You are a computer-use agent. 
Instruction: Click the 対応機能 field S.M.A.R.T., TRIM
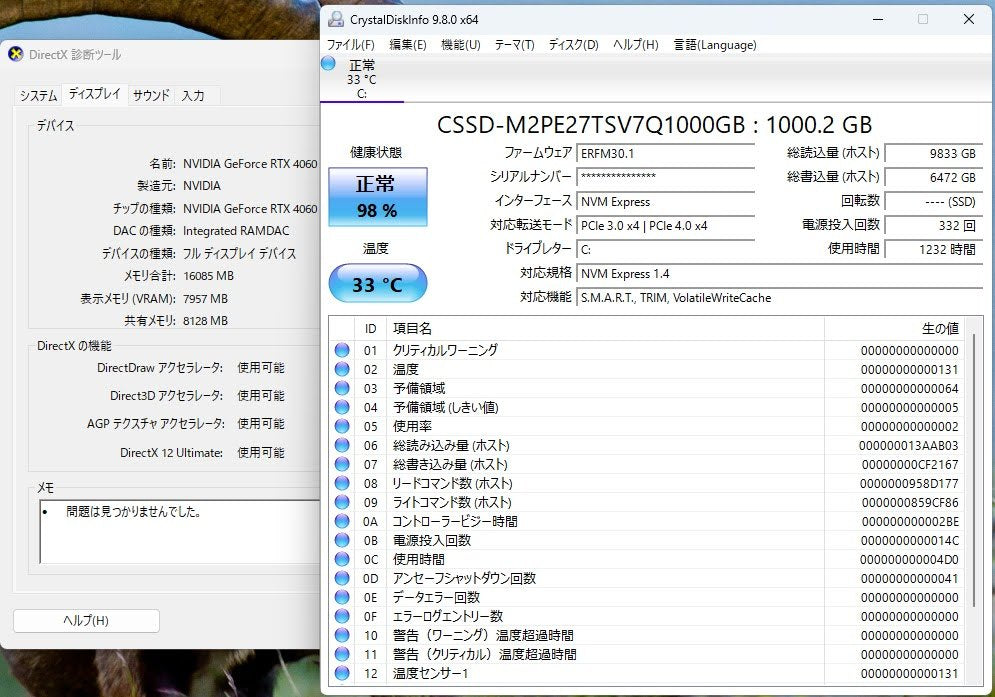pos(780,298)
